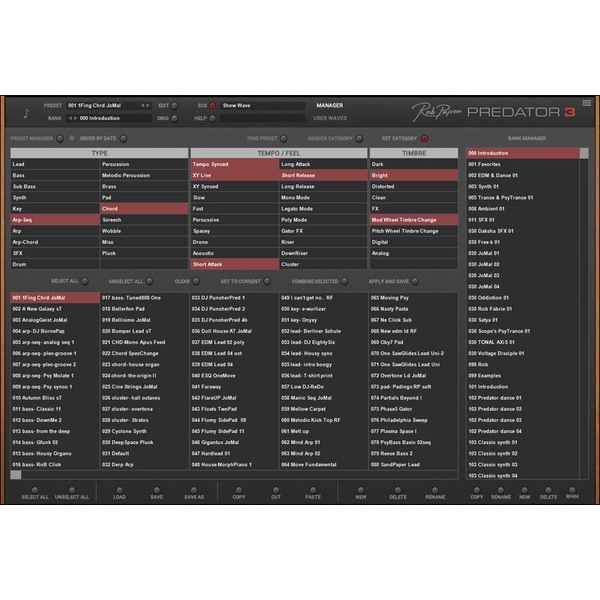The height and width of the screenshot is (600, 600).
Task: Select Bright timbre category
Action: [414, 175]
